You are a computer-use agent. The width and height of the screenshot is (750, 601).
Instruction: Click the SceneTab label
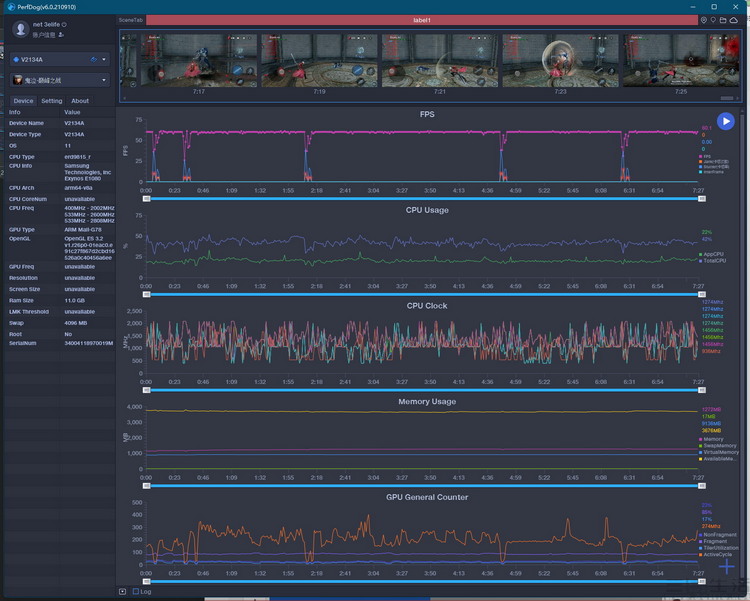(131, 20)
